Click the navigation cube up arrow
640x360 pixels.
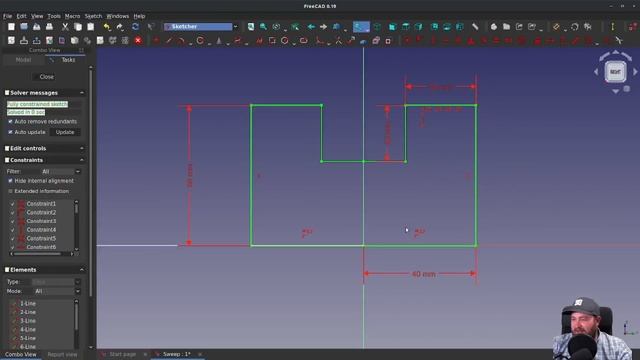[616, 53]
